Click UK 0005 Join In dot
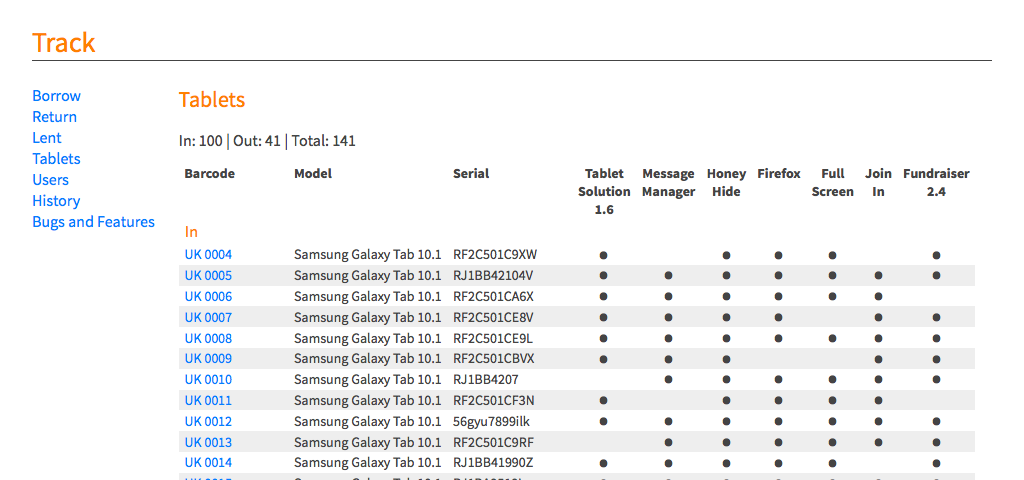 point(878,276)
